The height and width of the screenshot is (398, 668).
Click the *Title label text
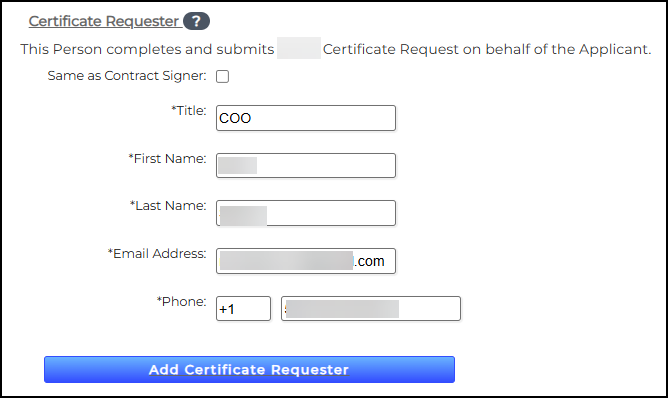click(189, 111)
